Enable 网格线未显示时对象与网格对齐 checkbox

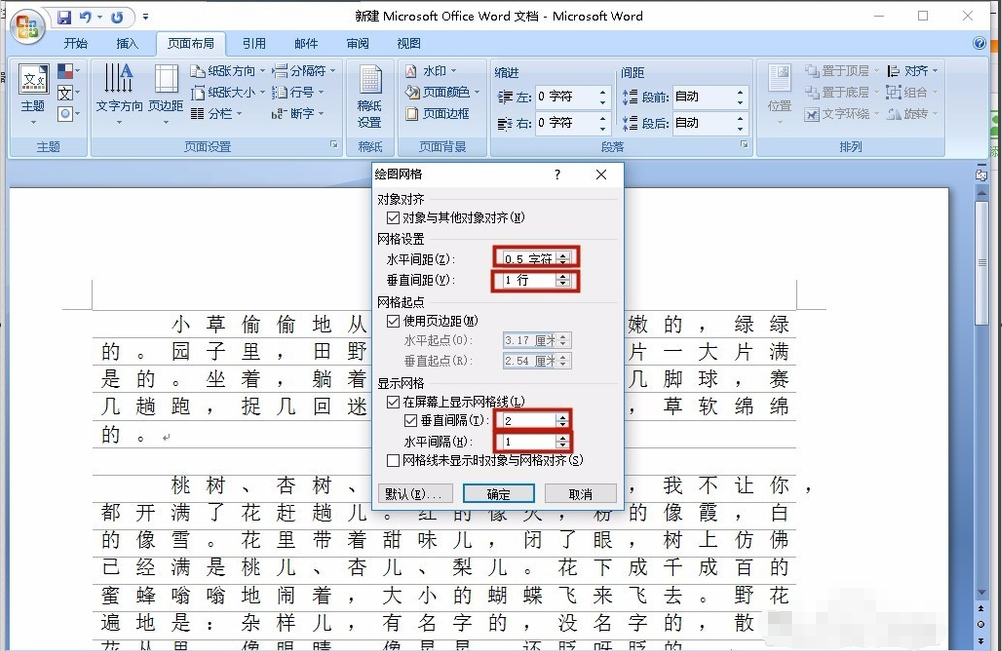[394, 460]
